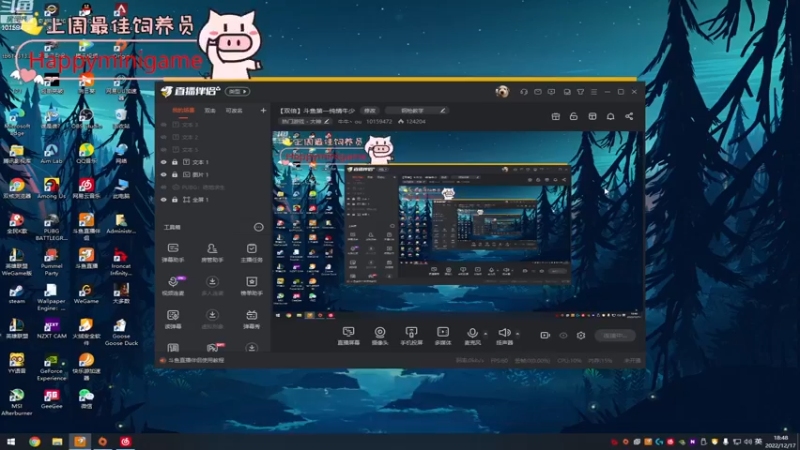Open File Explorer from the taskbar
Viewport: 800px width, 450px height.
point(57,441)
